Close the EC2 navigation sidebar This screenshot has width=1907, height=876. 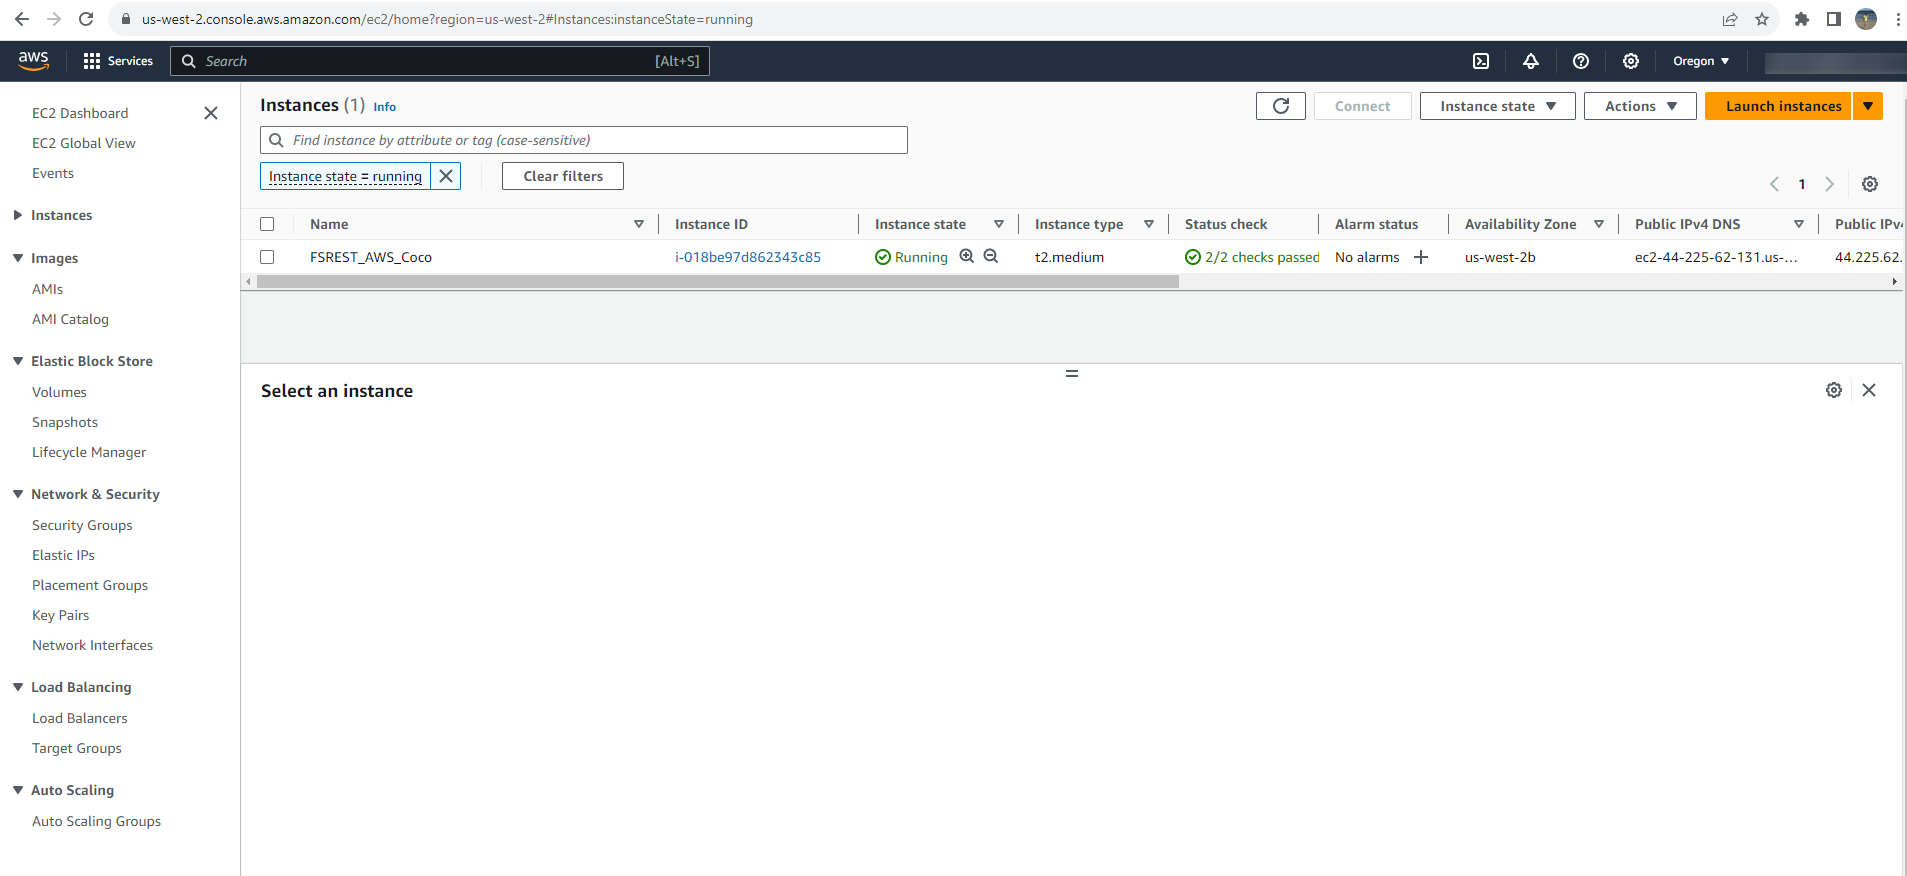pyautogui.click(x=211, y=113)
